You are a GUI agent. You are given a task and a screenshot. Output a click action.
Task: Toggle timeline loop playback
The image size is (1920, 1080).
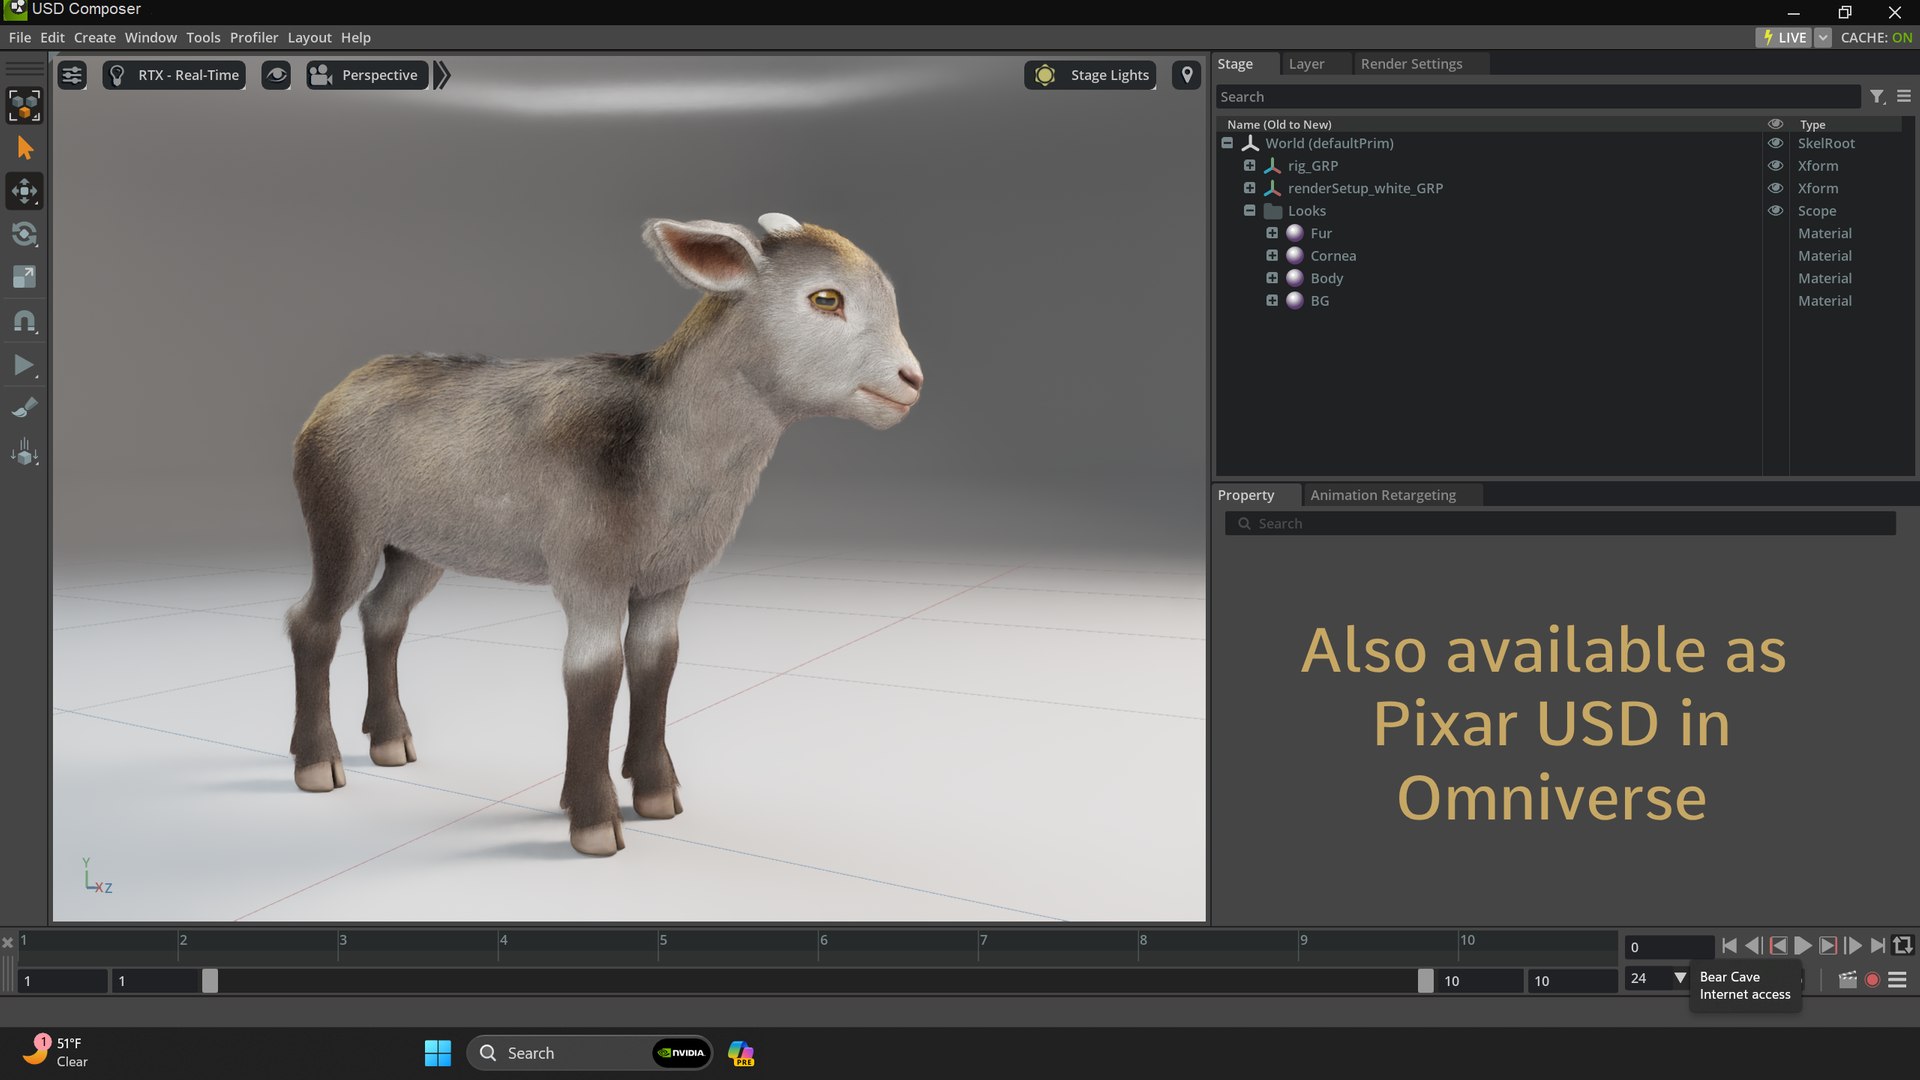point(1903,946)
